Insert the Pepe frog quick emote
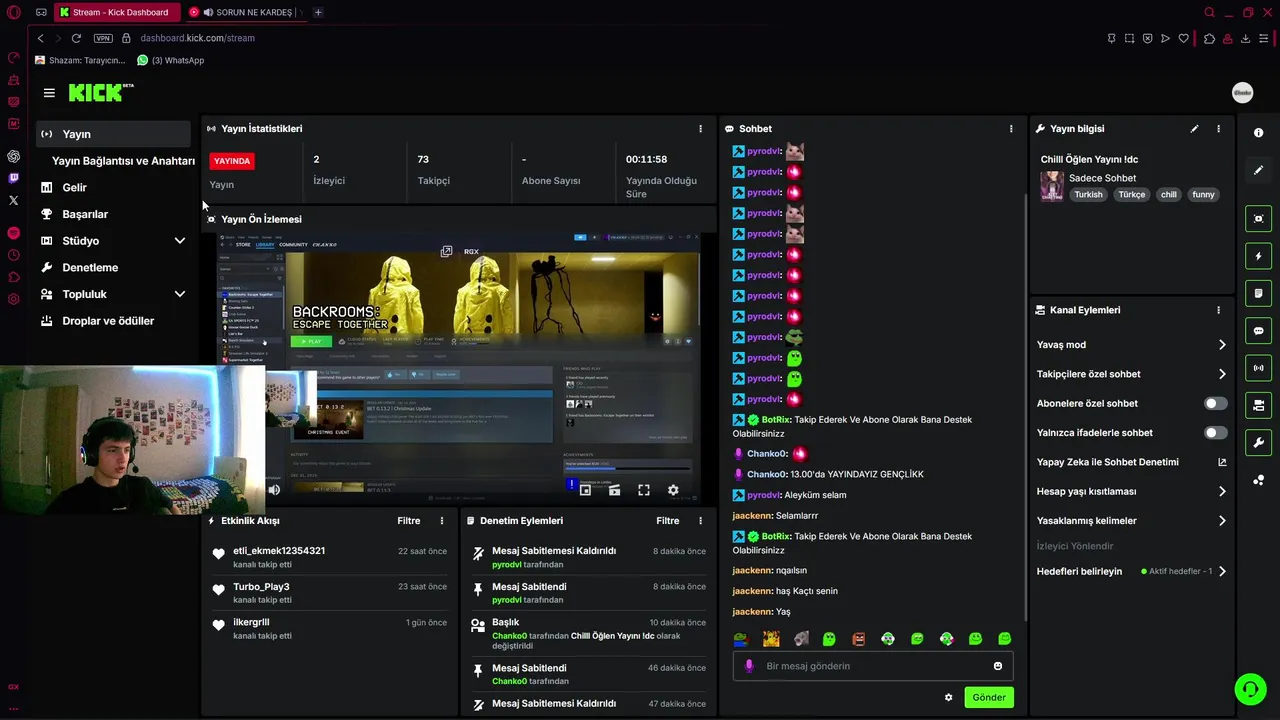Viewport: 1280px width, 720px height. 740,639
